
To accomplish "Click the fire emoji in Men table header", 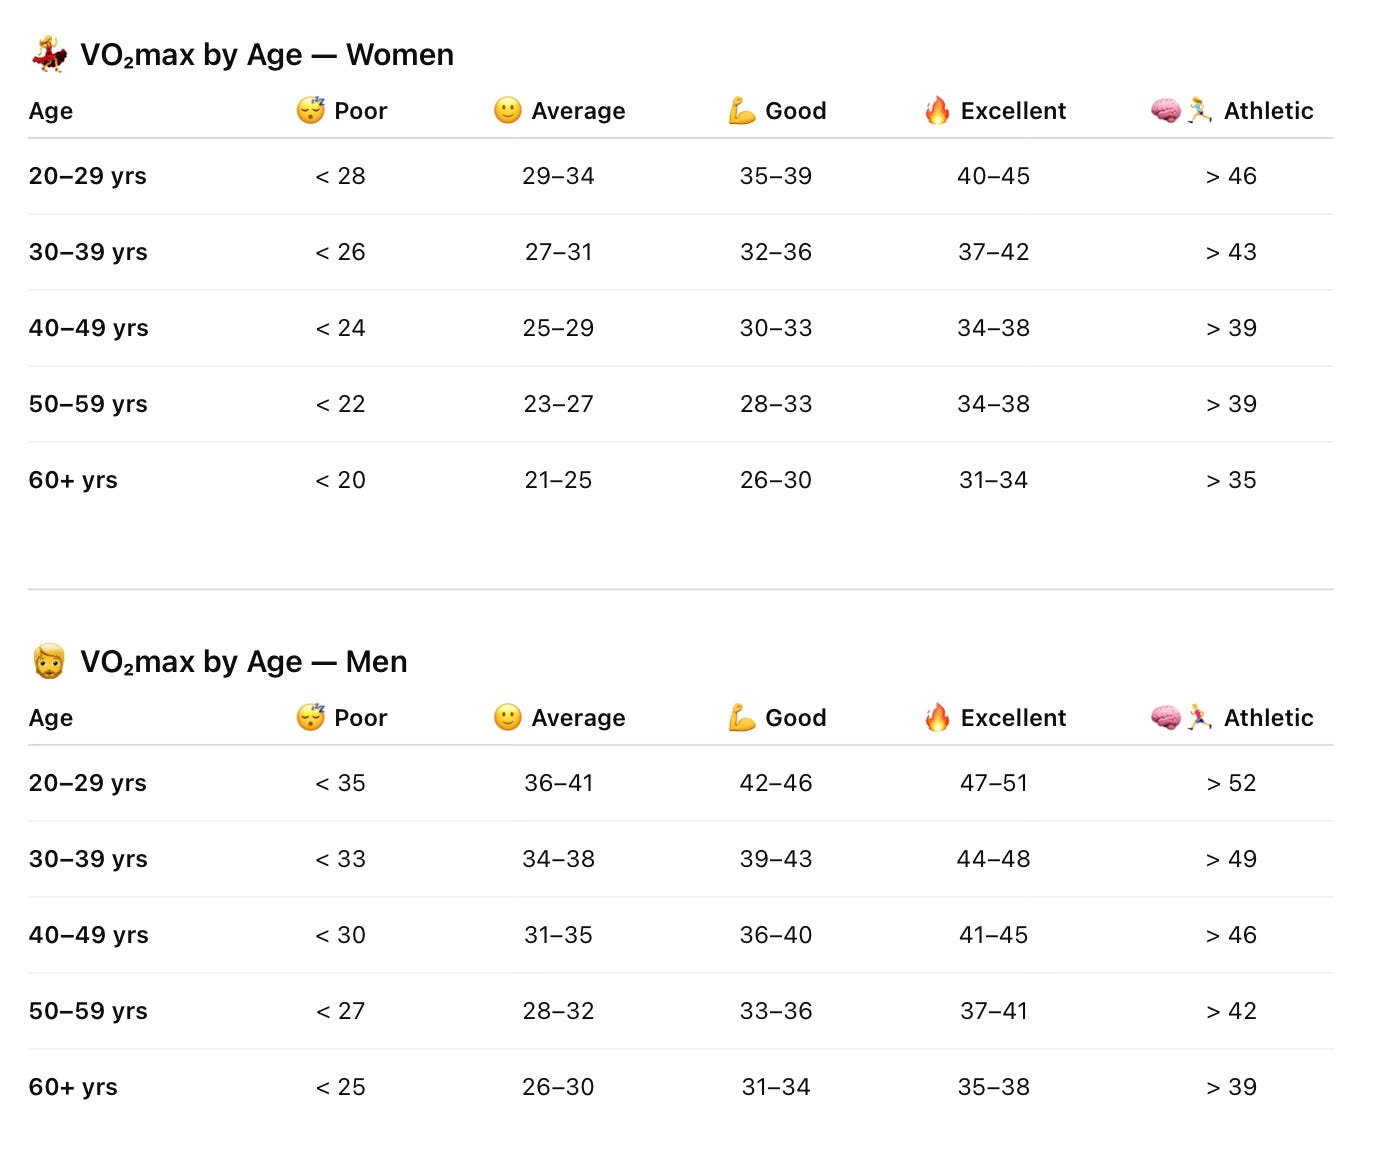I will 937,717.
